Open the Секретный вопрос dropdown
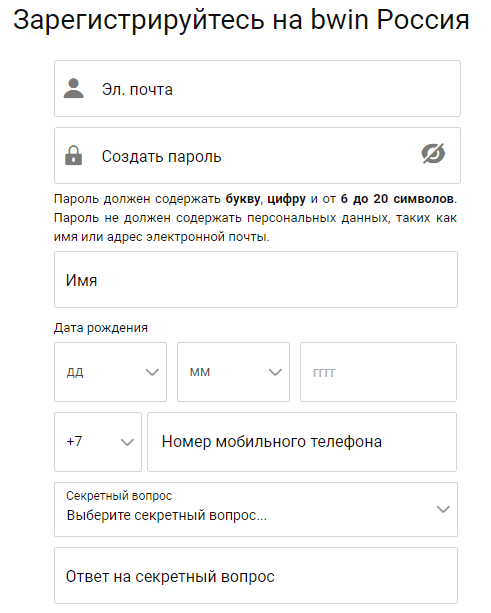 [x=256, y=509]
